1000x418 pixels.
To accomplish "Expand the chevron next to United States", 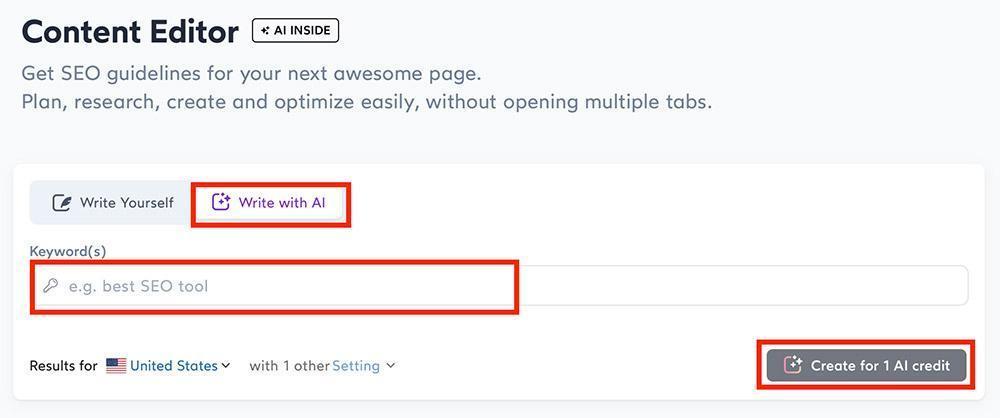I will tap(225, 366).
